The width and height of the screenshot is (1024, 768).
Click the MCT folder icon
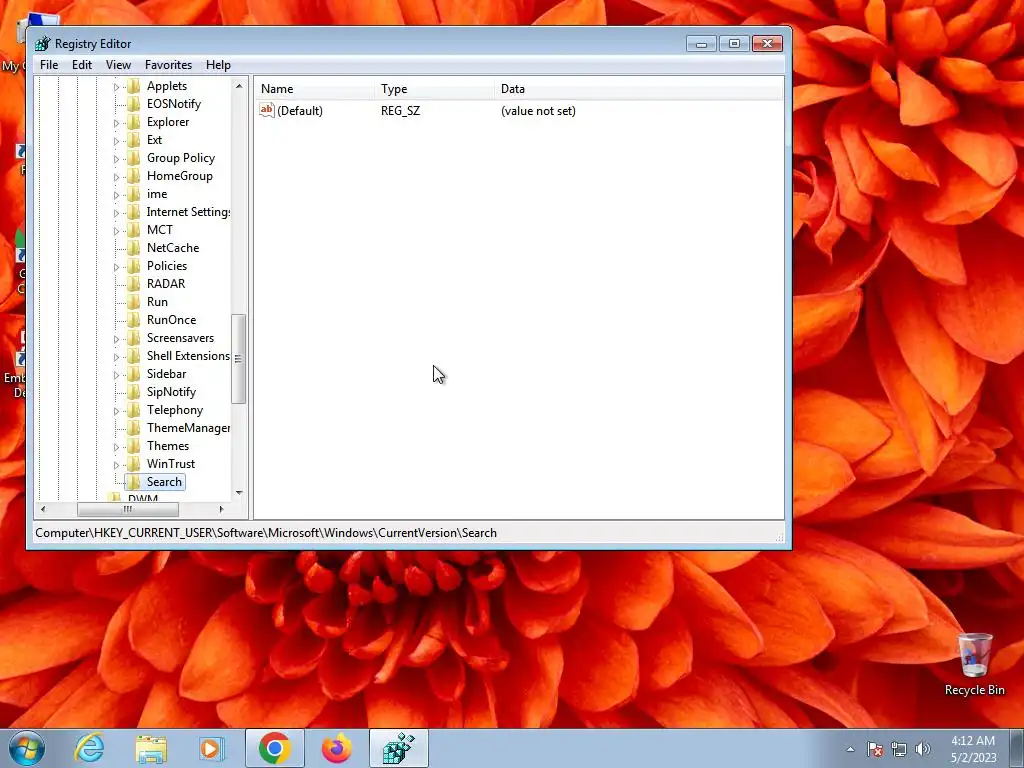pos(133,230)
